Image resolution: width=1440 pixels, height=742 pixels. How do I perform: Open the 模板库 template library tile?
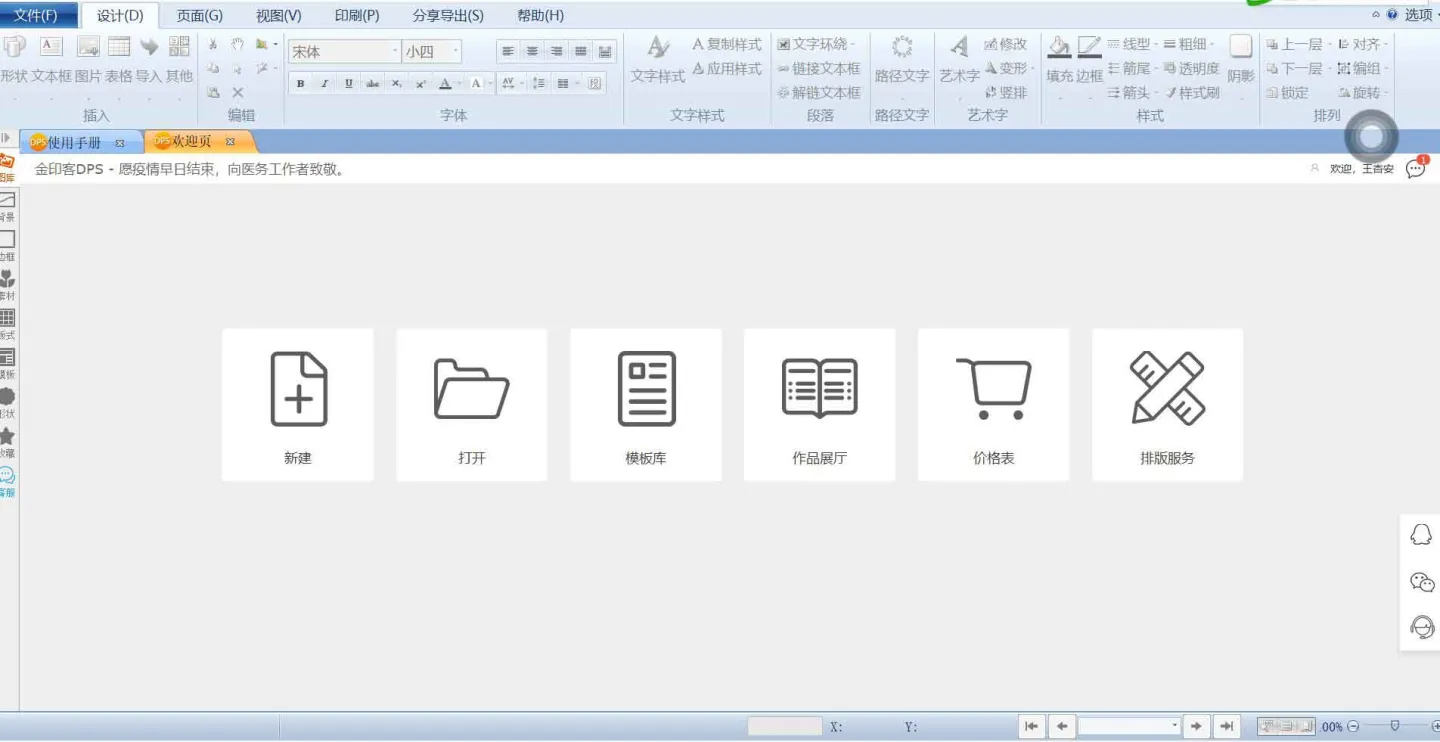pos(646,405)
